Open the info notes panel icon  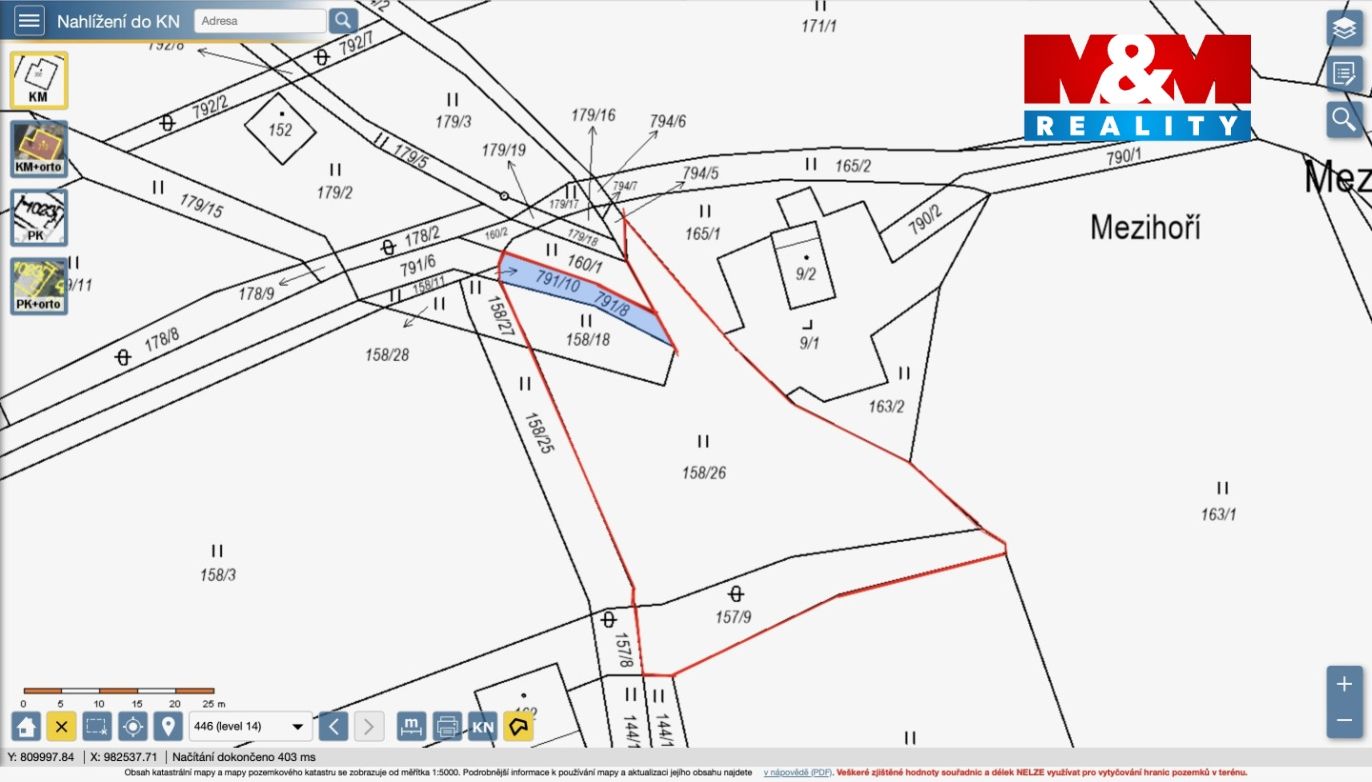point(1344,74)
